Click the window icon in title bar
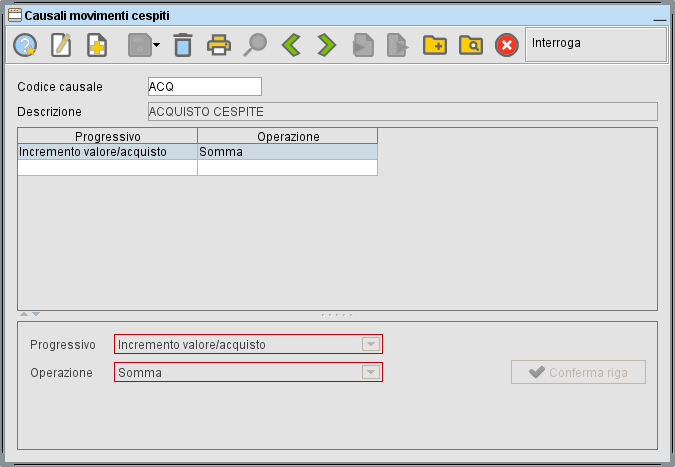 click(15, 15)
